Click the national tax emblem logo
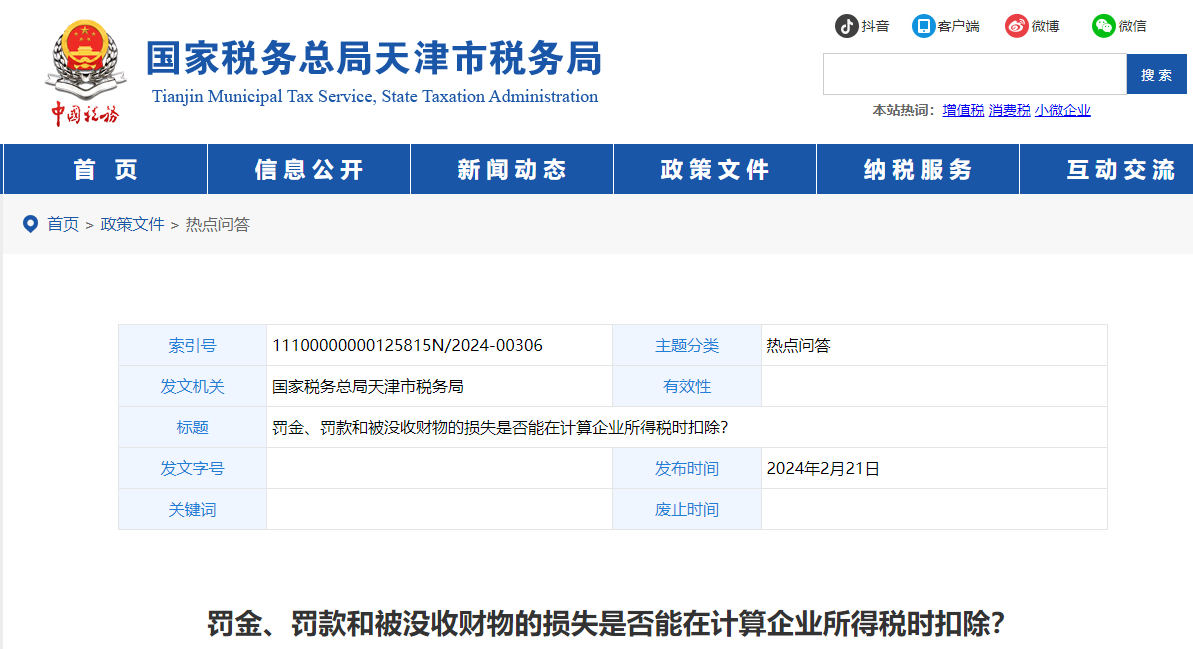 tap(85, 72)
